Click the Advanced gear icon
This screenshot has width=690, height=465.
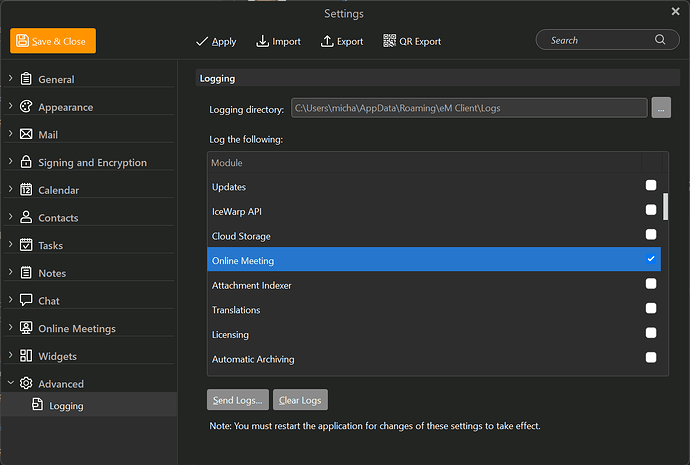click(x=26, y=383)
